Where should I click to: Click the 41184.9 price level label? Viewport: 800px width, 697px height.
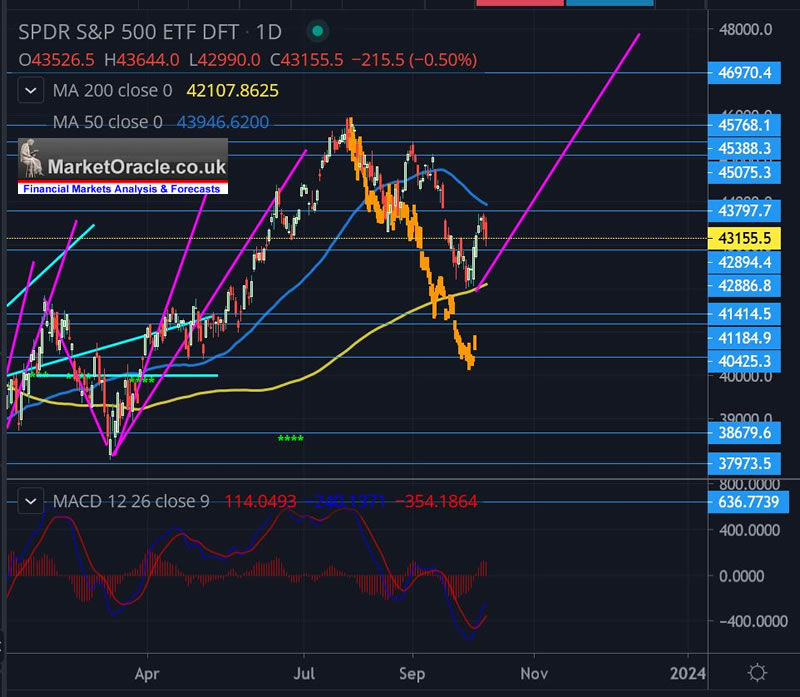744,338
